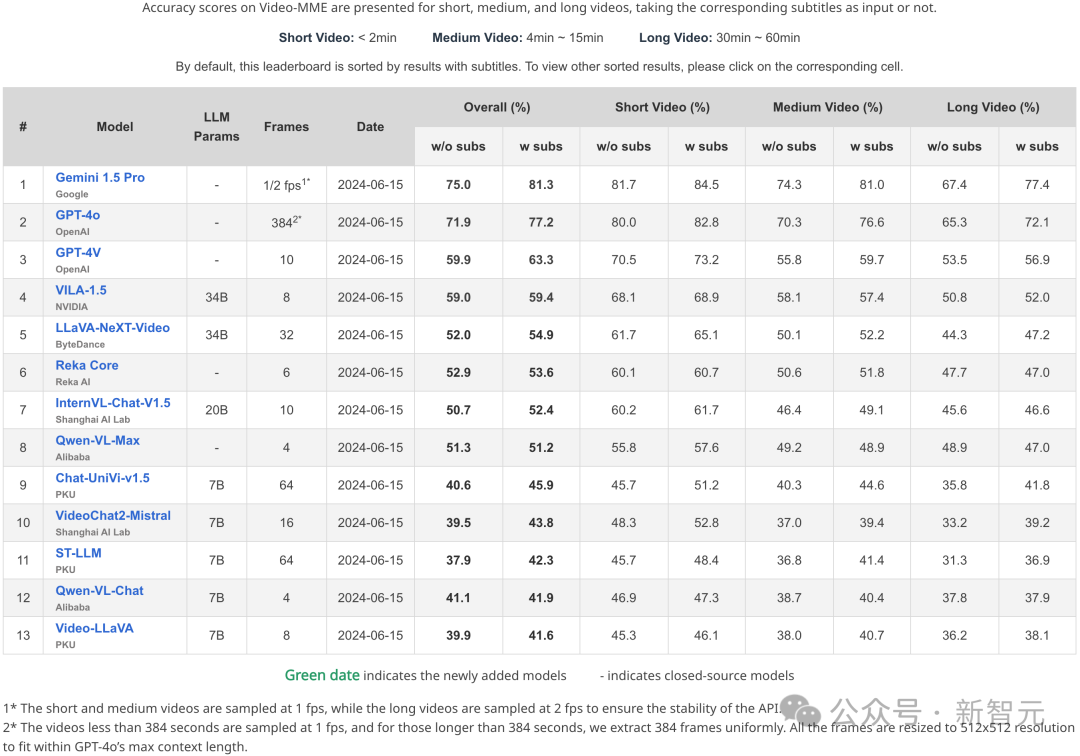Select InternVL-Chat-V1.5 params value 20B
1080x756 pixels.
[216, 410]
